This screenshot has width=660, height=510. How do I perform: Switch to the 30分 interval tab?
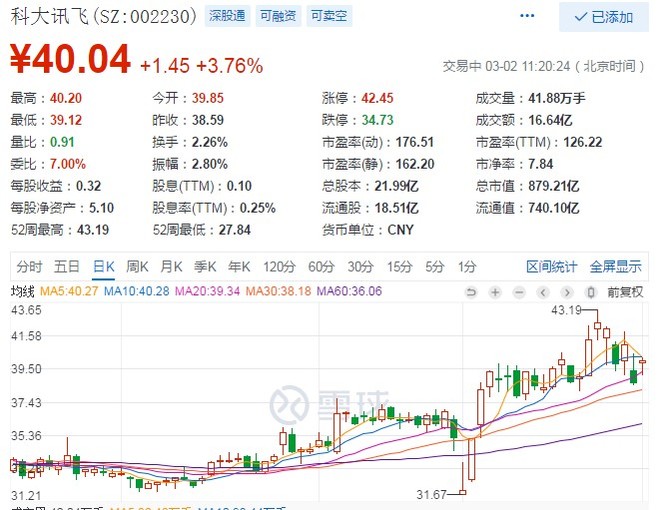361,267
